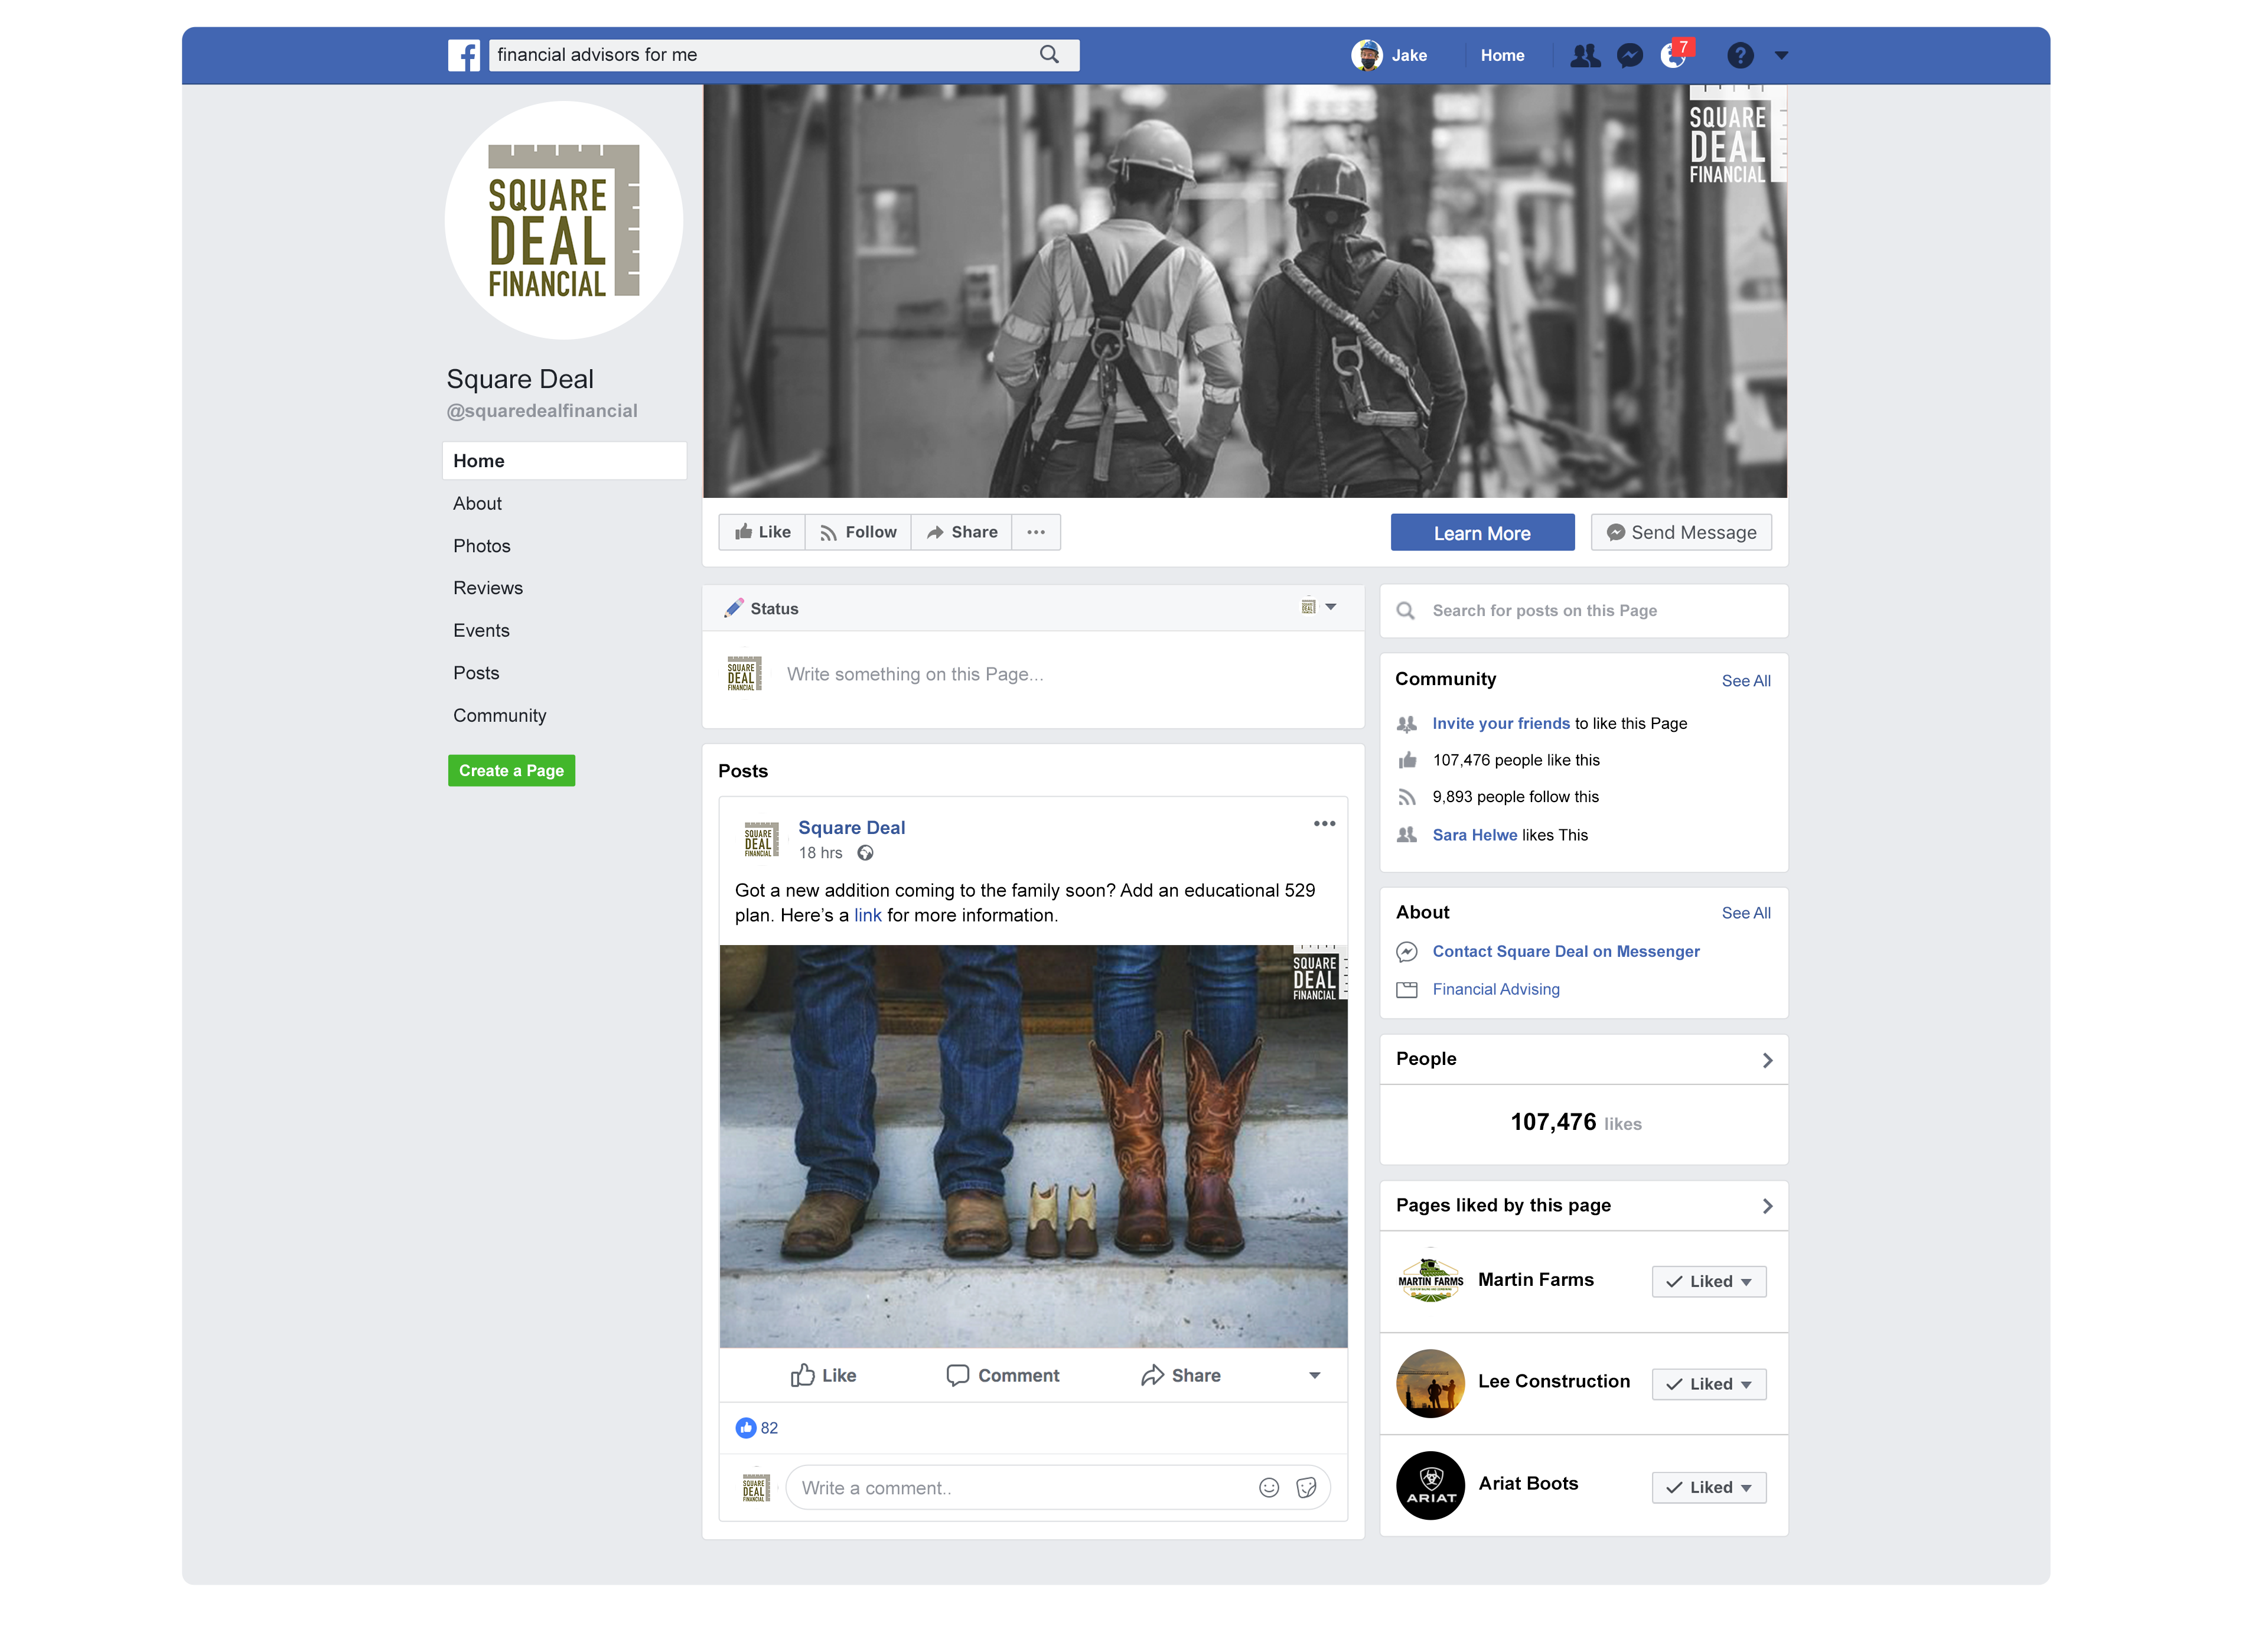The height and width of the screenshot is (1642, 2268).
Task: Open Reviews in sidebar
Action: [x=488, y=588]
